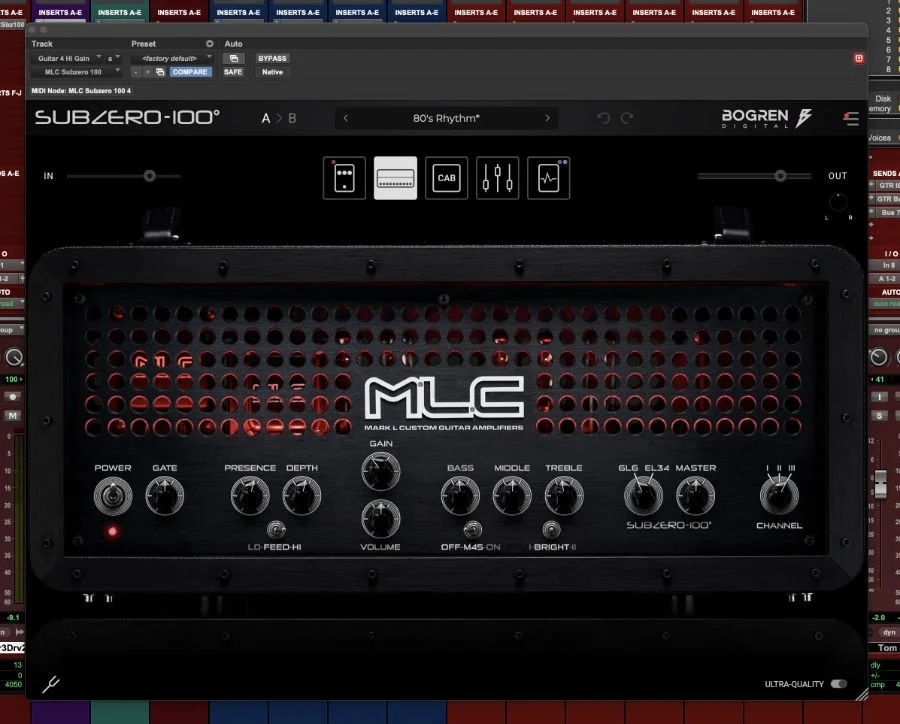Open the plugin hamburger menu

851,117
